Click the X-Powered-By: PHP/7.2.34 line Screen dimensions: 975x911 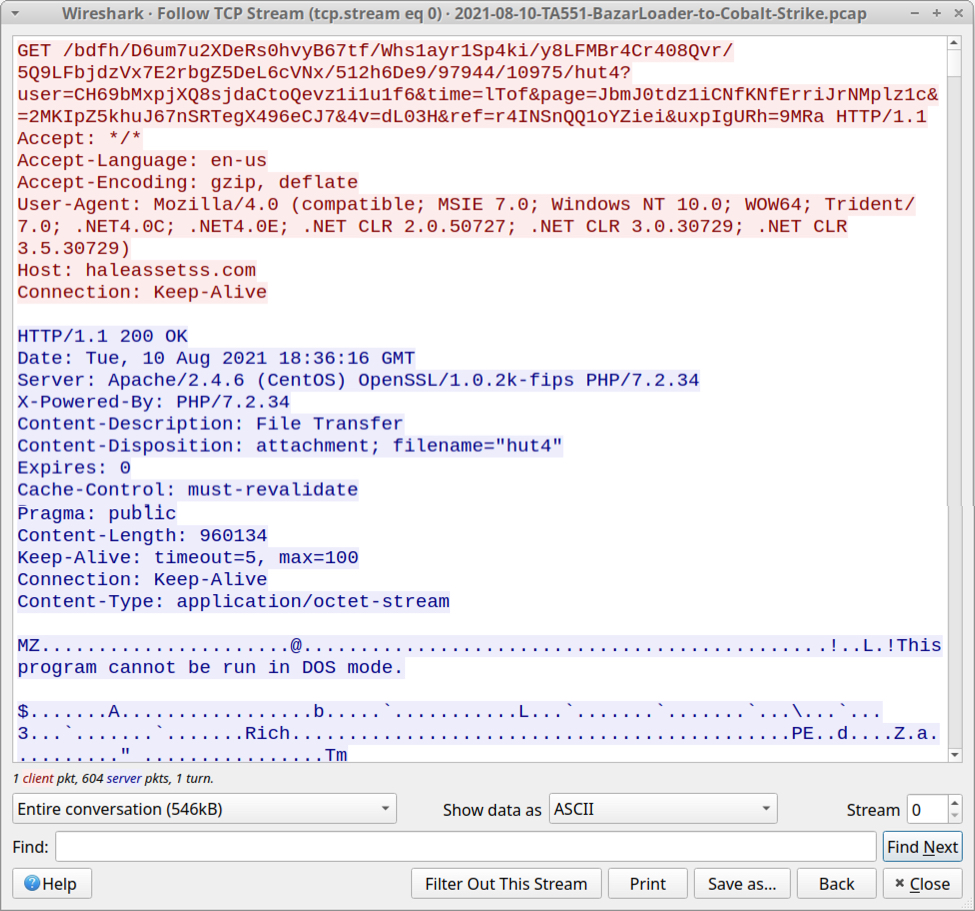click(x=154, y=401)
